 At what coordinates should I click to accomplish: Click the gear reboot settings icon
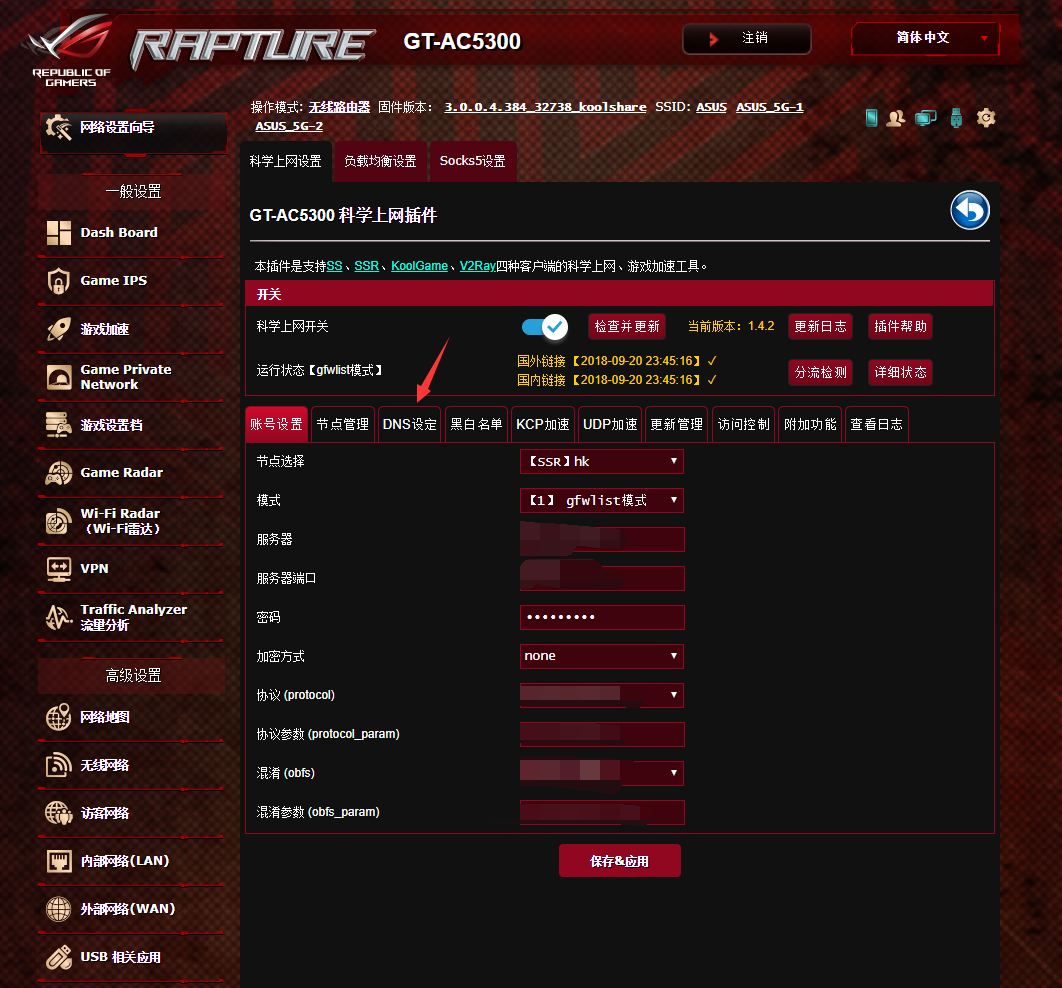pyautogui.click(x=985, y=118)
